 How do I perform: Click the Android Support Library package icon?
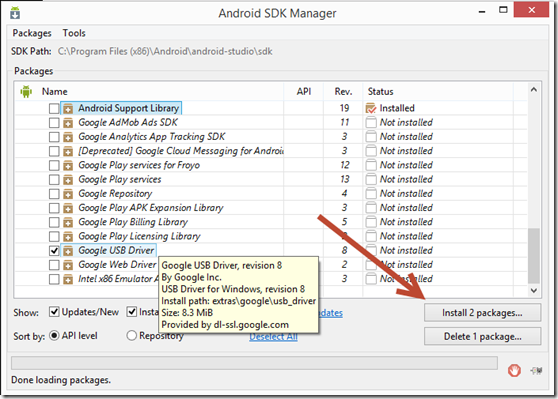[x=68, y=108]
